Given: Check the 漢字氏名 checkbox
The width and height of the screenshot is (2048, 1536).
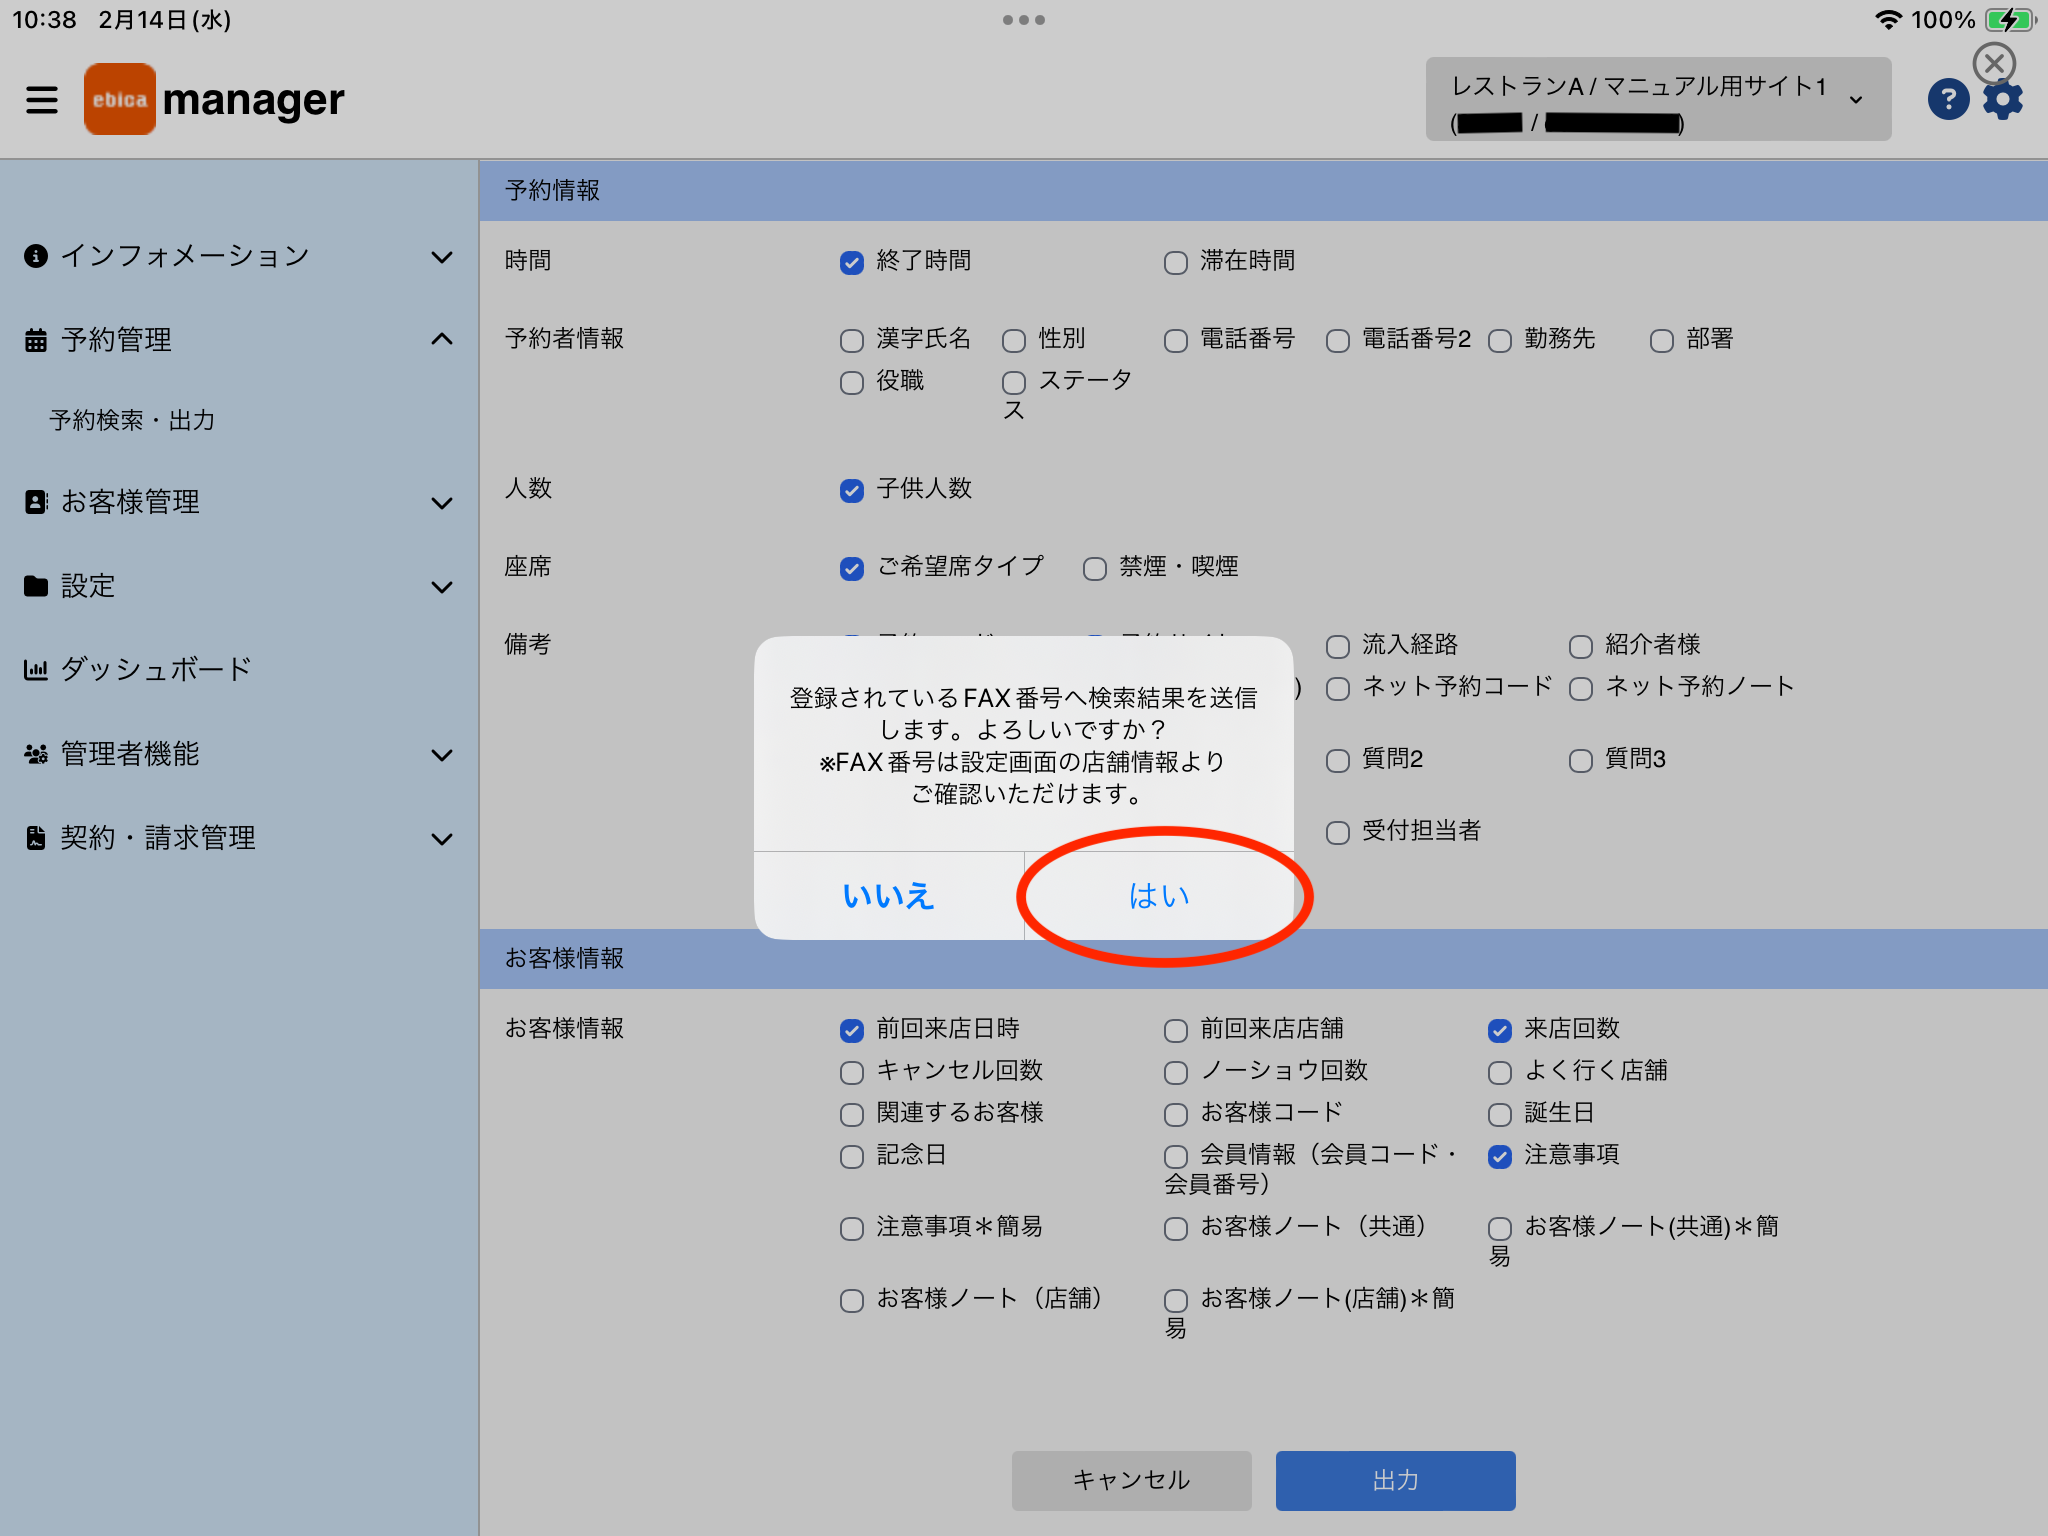Looking at the screenshot, I should tap(852, 341).
